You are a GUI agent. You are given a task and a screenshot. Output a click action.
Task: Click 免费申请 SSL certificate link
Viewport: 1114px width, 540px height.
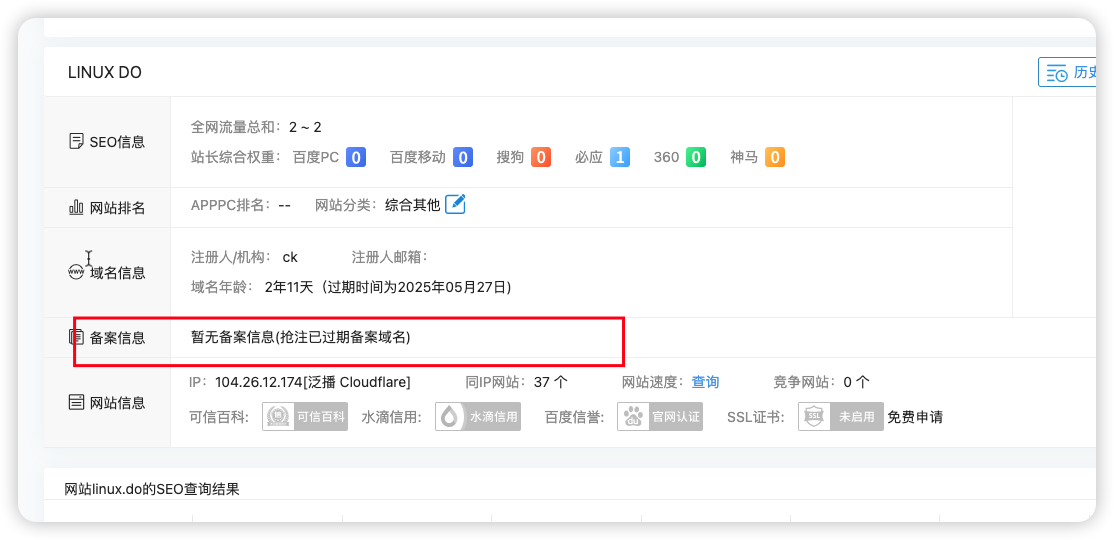[915, 417]
